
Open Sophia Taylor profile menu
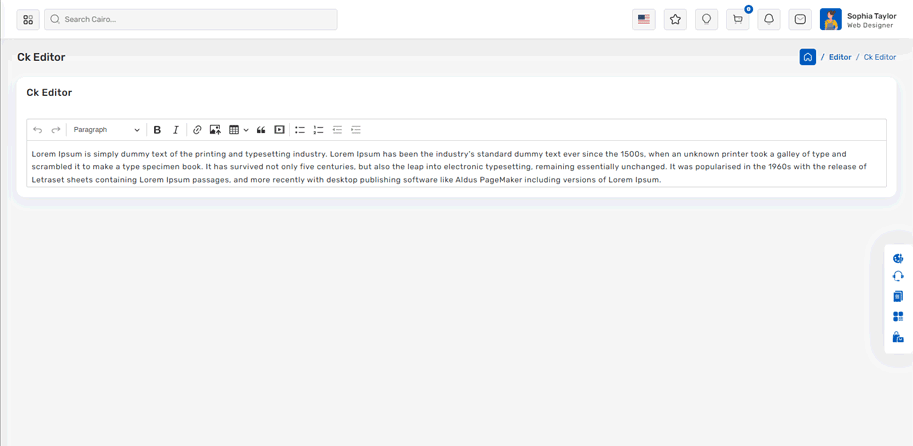click(x=858, y=19)
